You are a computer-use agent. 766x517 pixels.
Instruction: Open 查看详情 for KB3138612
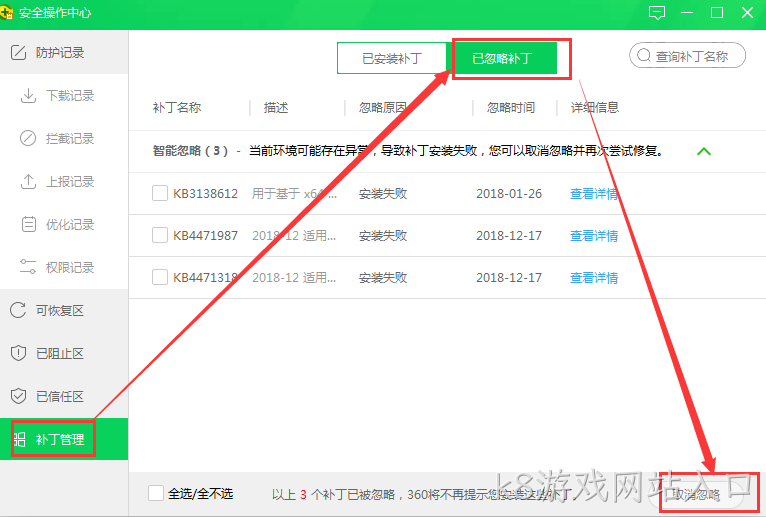tap(594, 194)
